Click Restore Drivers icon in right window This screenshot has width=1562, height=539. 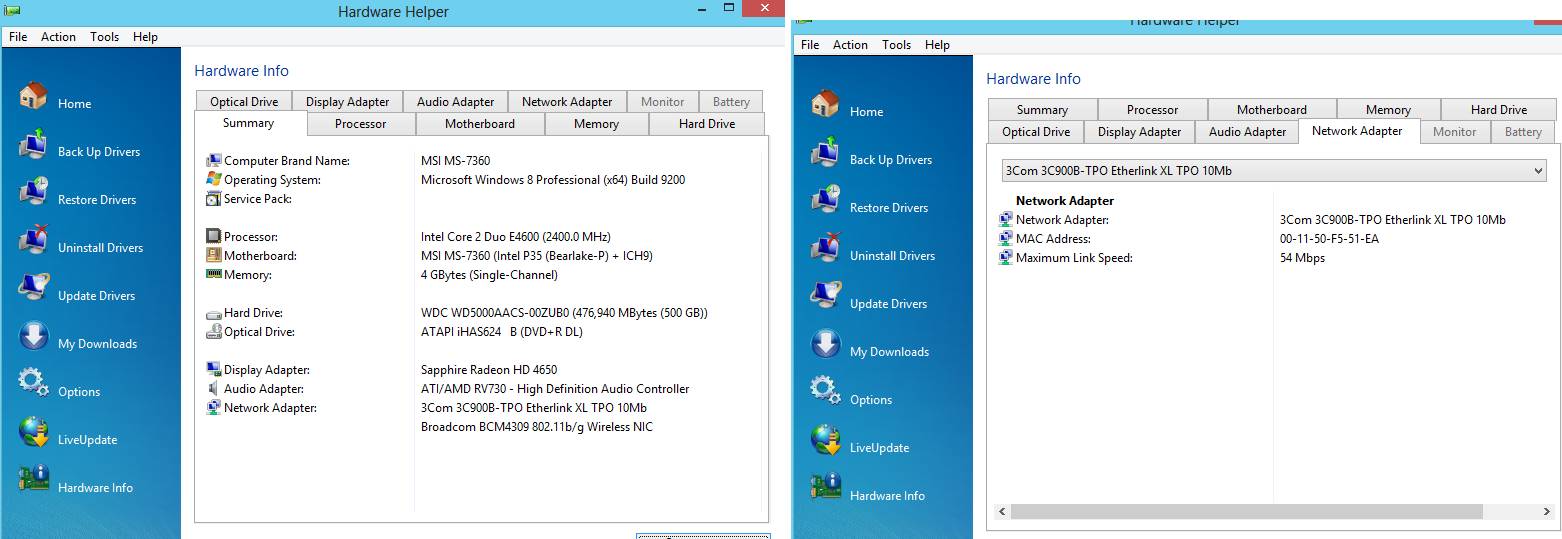[825, 200]
